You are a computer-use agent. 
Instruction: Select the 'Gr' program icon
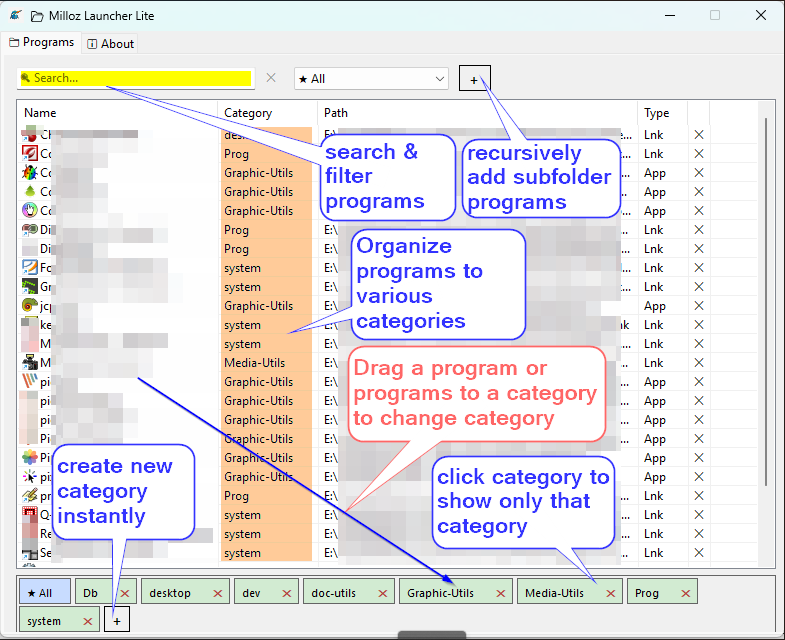[x=30, y=286]
